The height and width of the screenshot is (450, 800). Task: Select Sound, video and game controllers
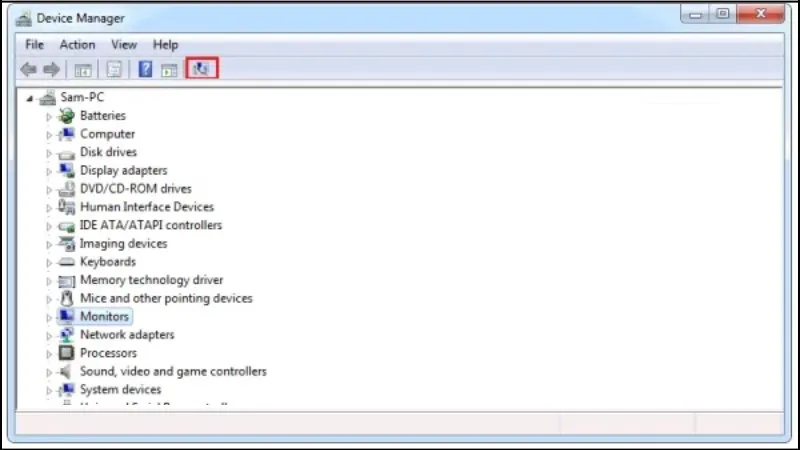173,371
